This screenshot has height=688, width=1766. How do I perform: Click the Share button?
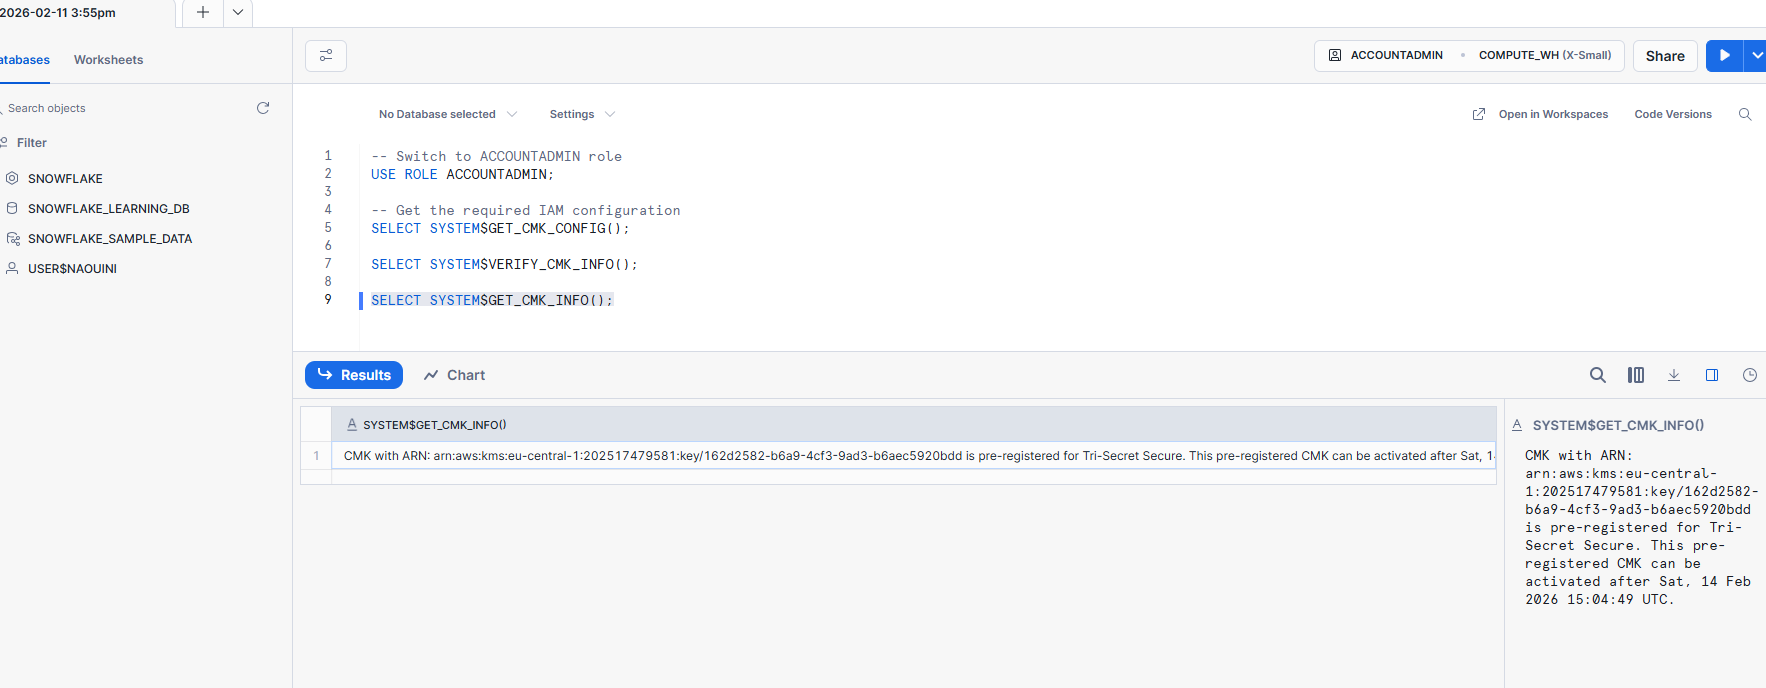(x=1665, y=56)
